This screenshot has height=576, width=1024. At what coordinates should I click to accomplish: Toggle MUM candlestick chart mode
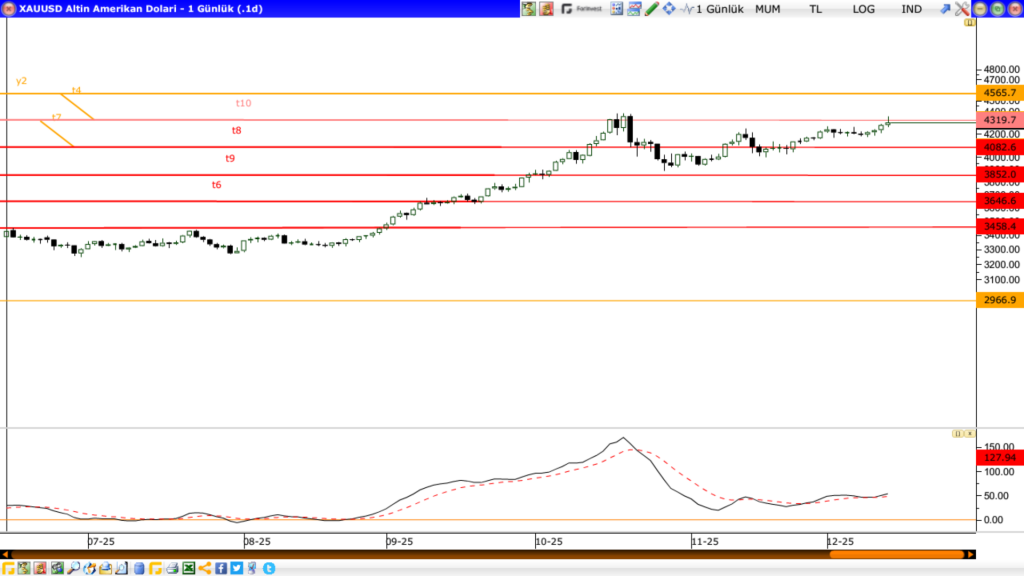pyautogui.click(x=768, y=9)
